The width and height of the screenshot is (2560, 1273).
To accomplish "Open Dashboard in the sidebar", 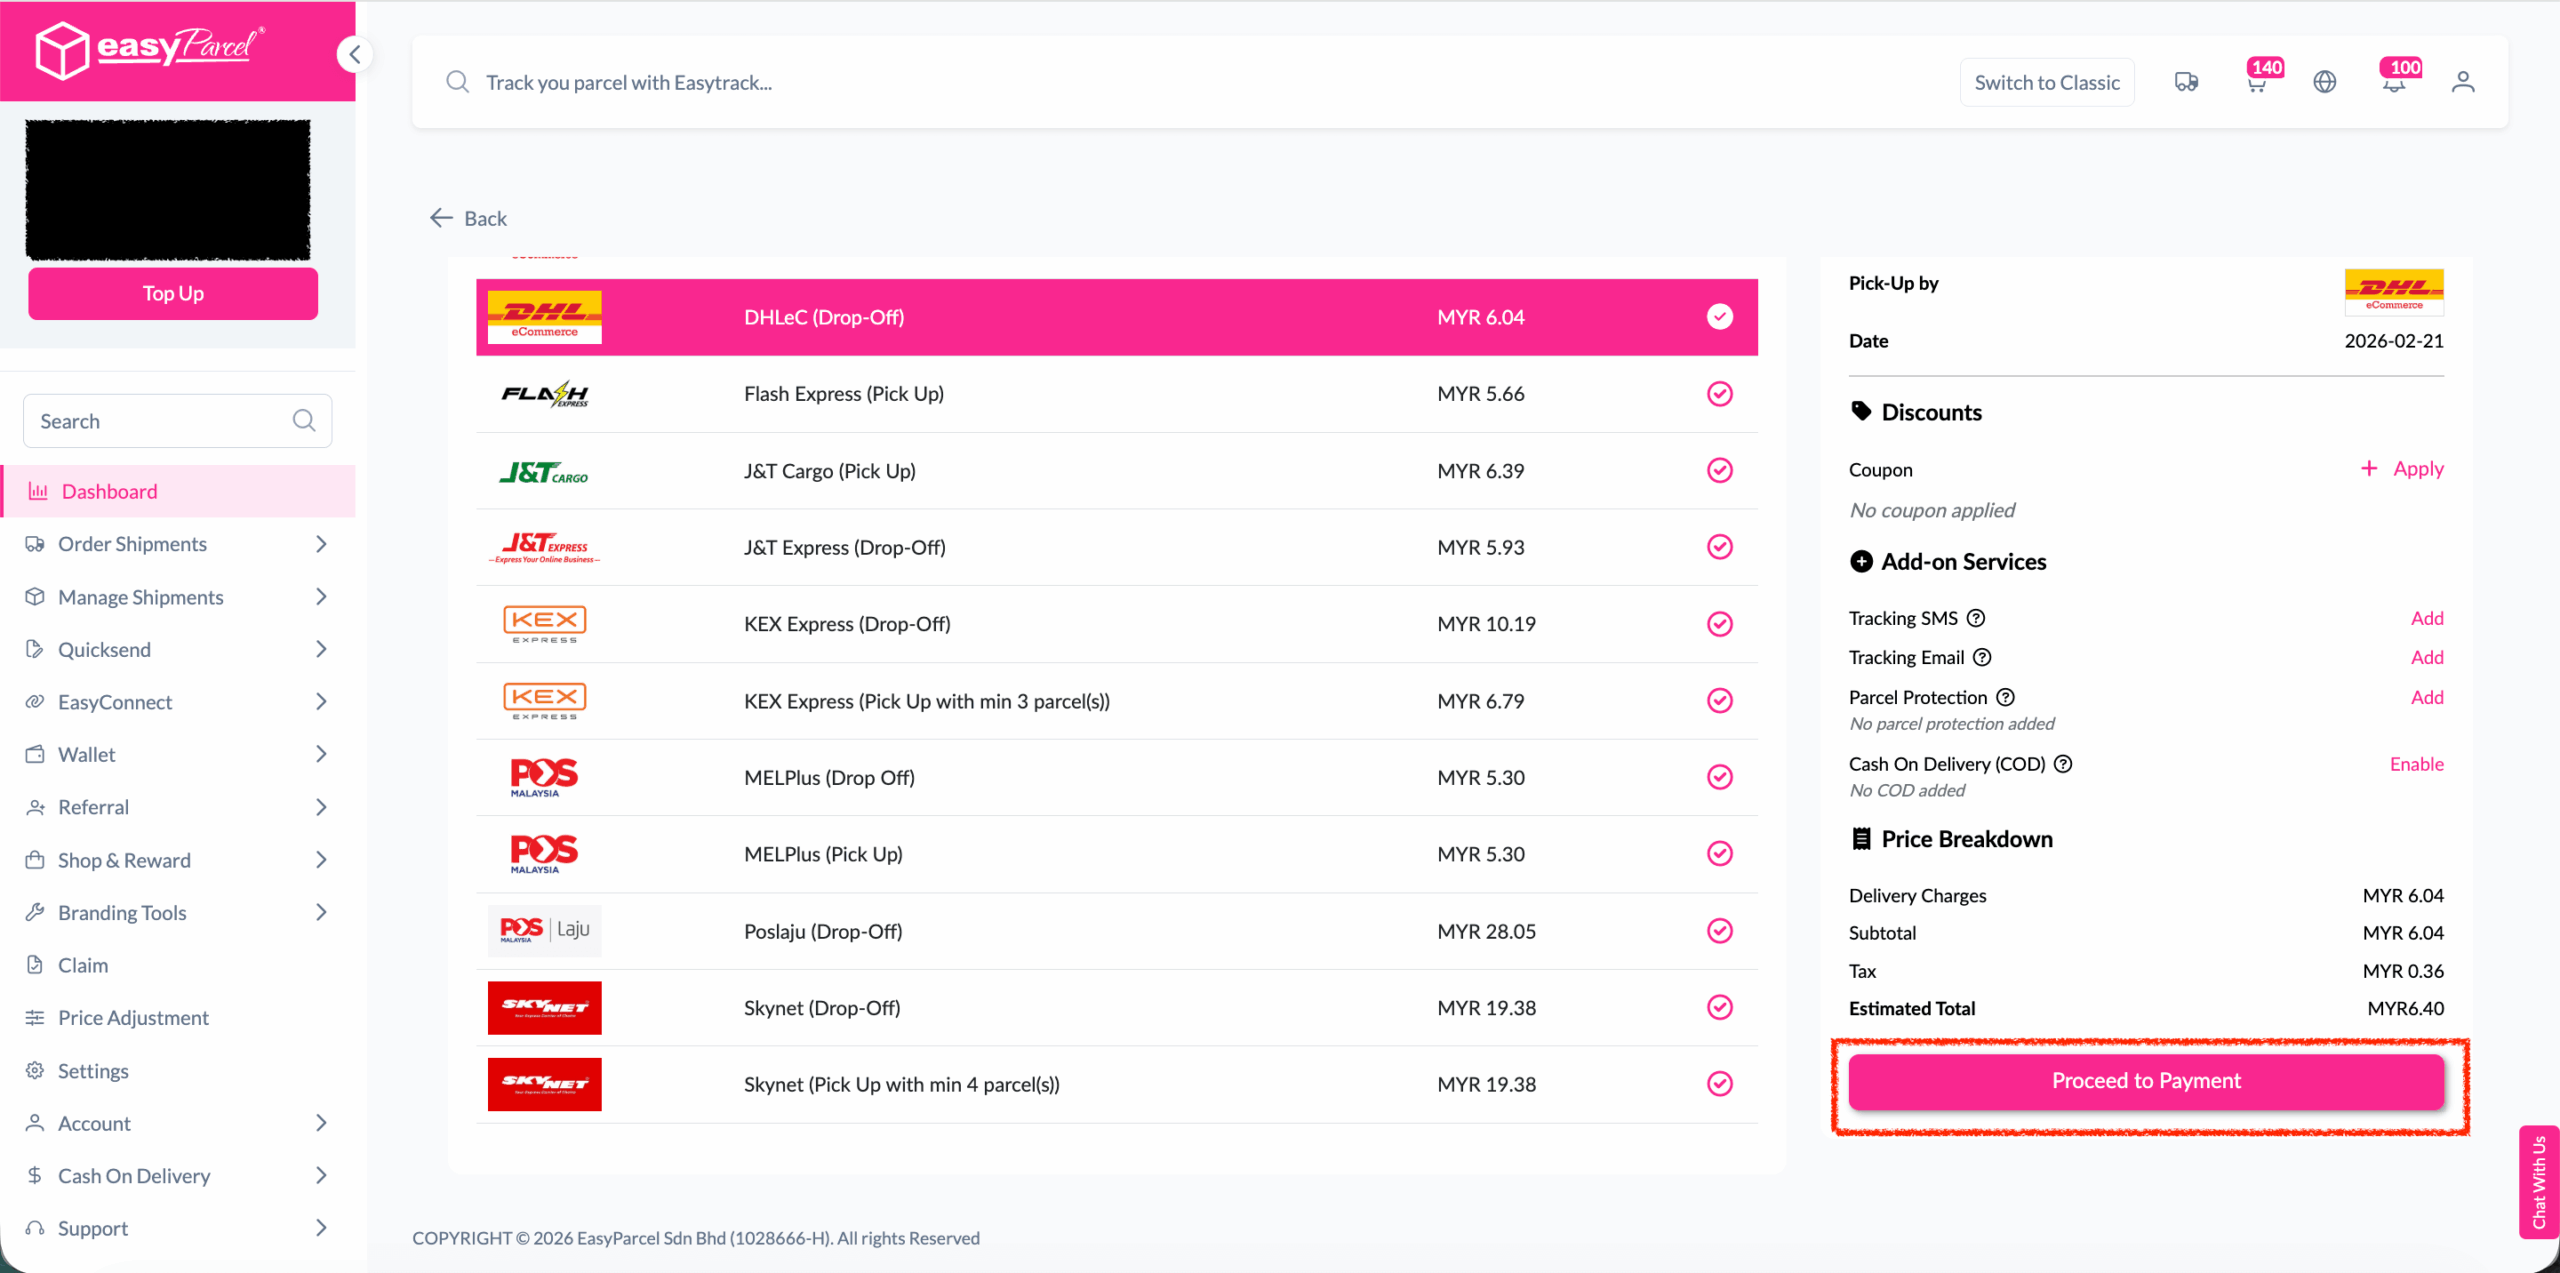I will click(x=110, y=491).
